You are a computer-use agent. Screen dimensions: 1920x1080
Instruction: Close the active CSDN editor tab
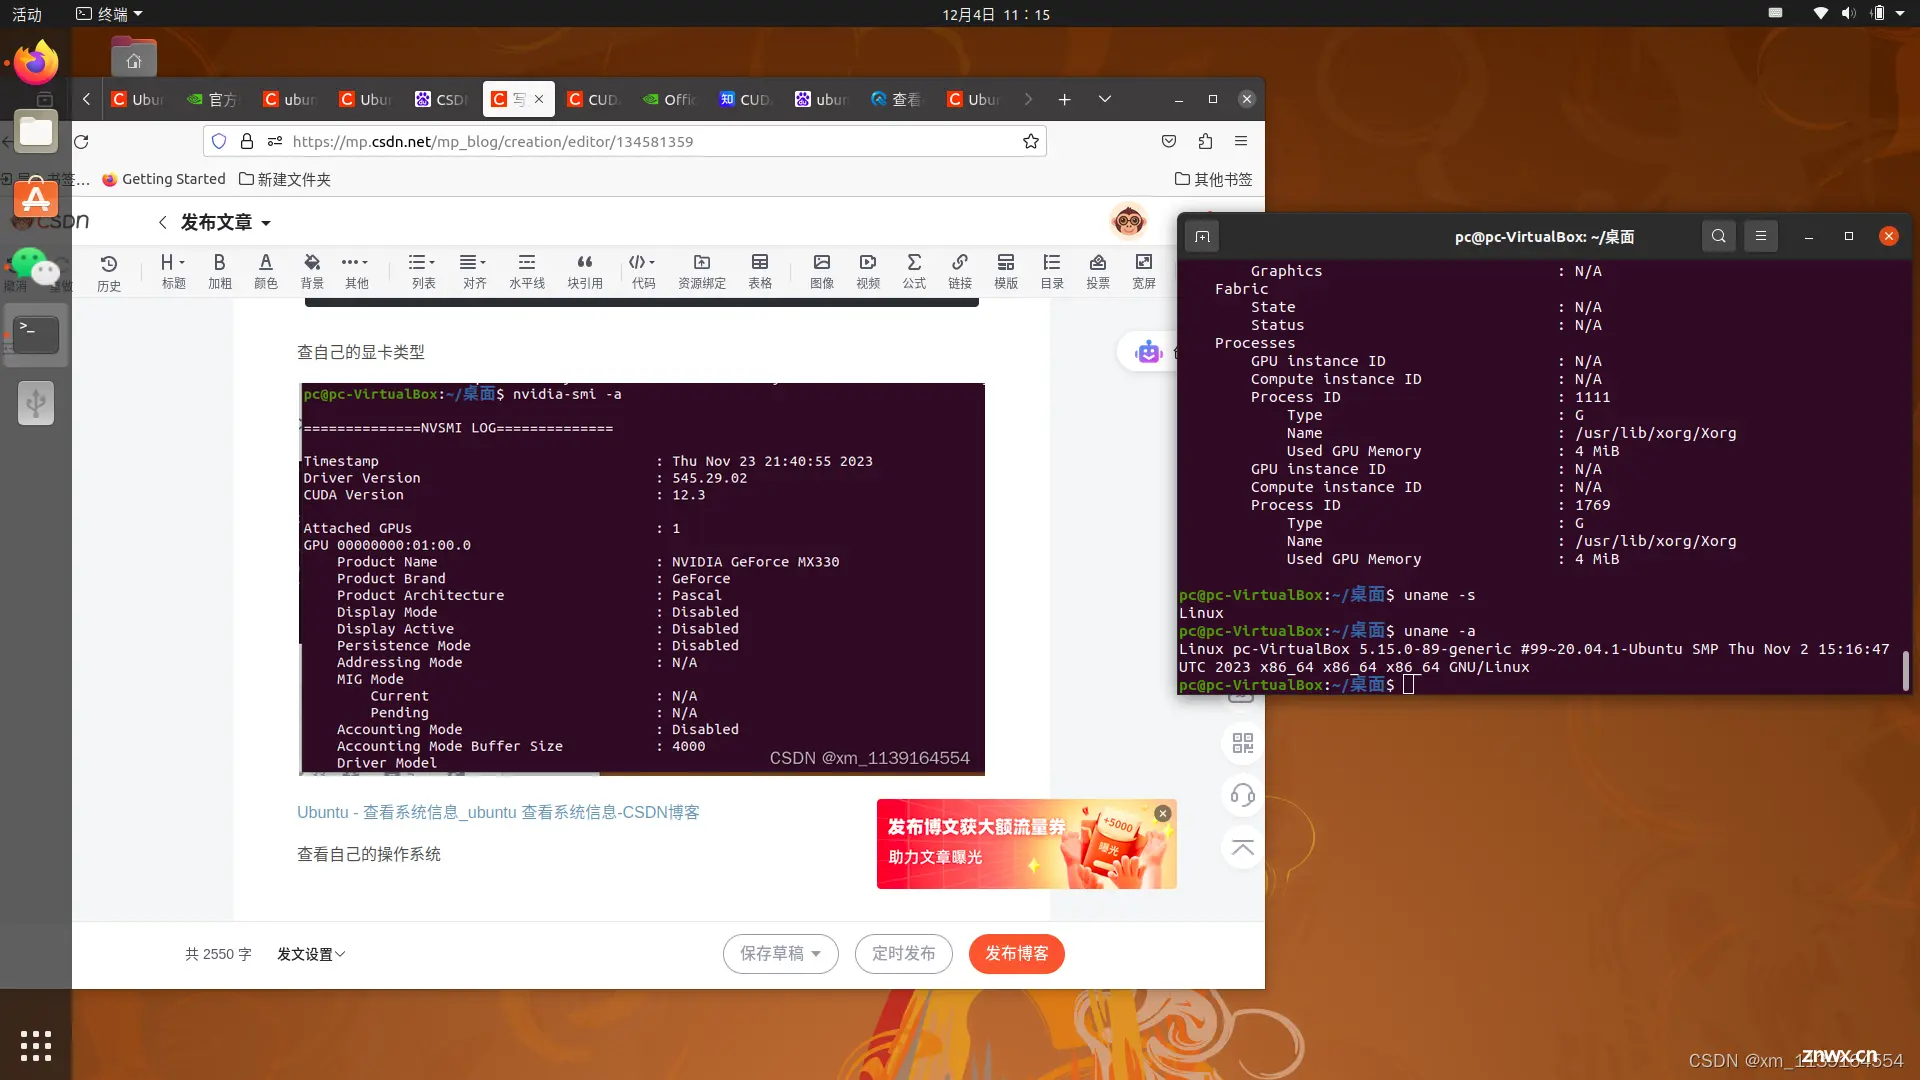pyautogui.click(x=539, y=99)
